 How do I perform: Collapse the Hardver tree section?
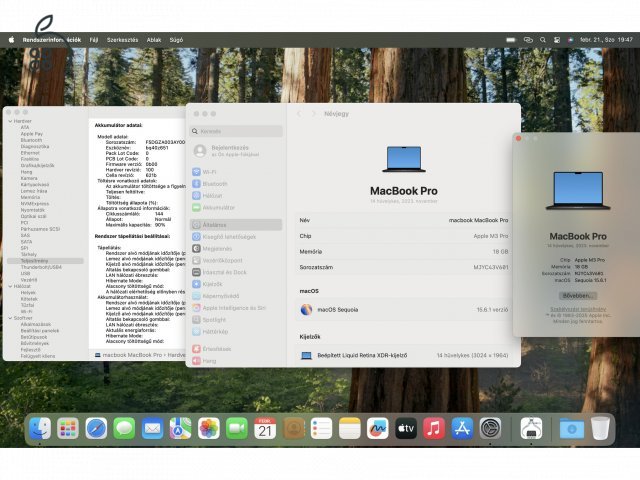10,121
